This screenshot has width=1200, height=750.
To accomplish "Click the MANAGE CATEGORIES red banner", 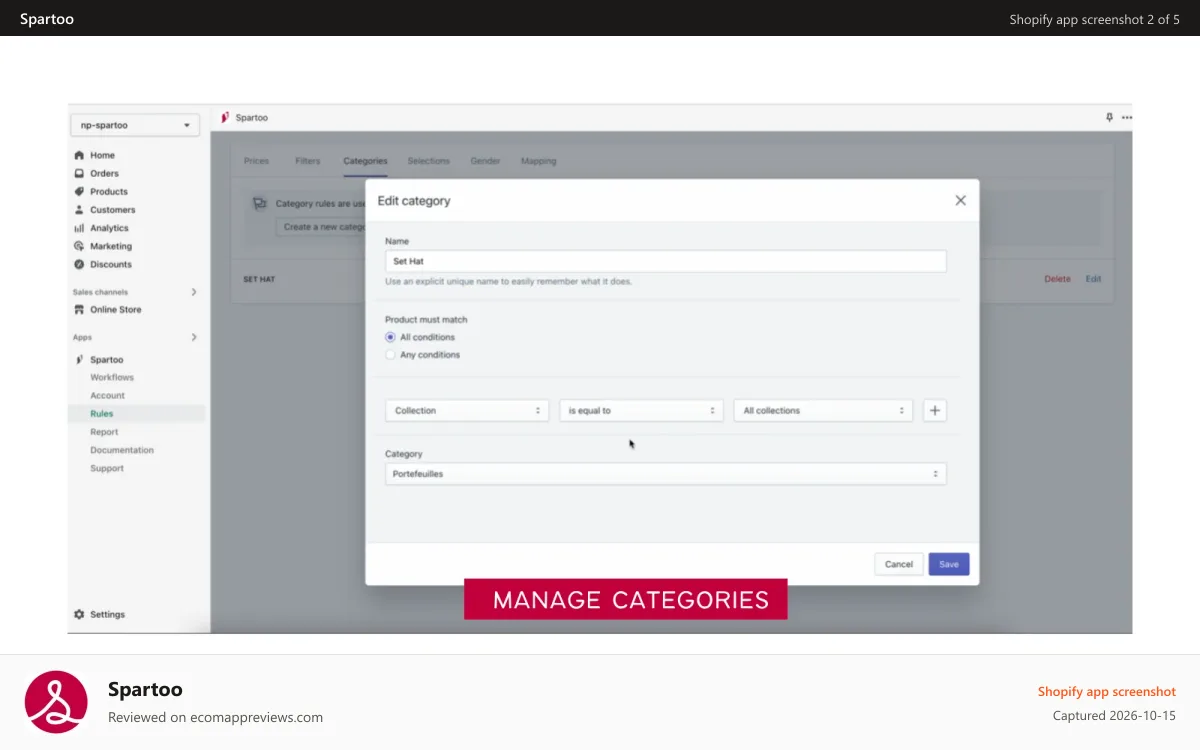I will click(x=626, y=599).
